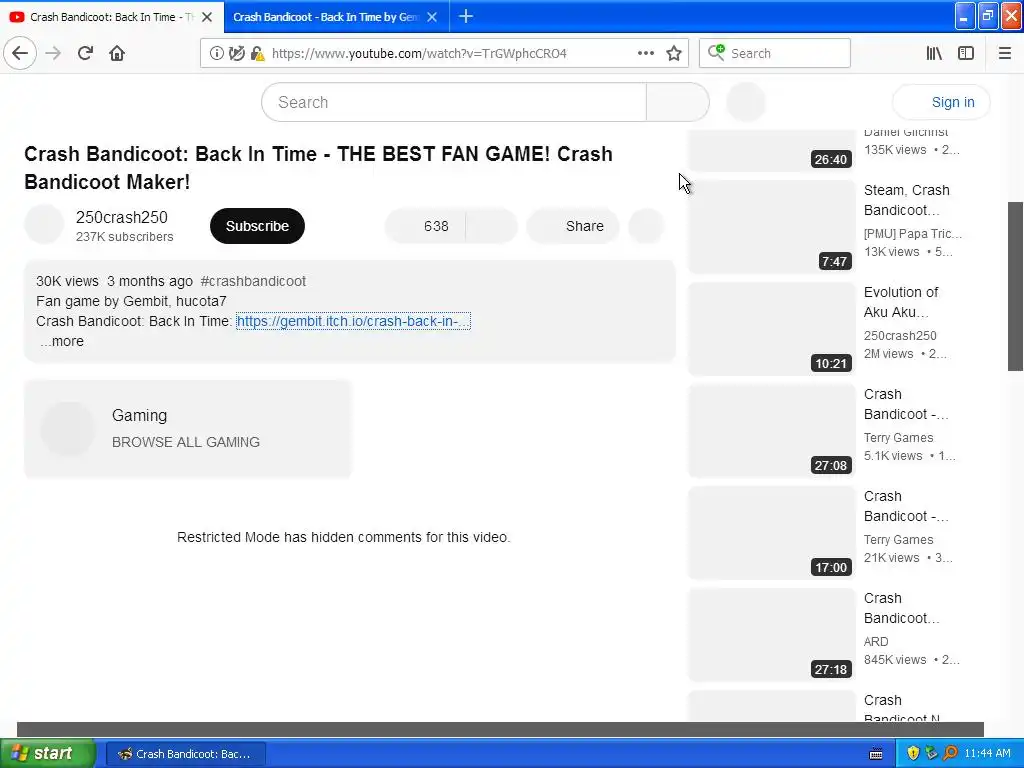Open the 10:21 video thumbnail

(x=771, y=328)
